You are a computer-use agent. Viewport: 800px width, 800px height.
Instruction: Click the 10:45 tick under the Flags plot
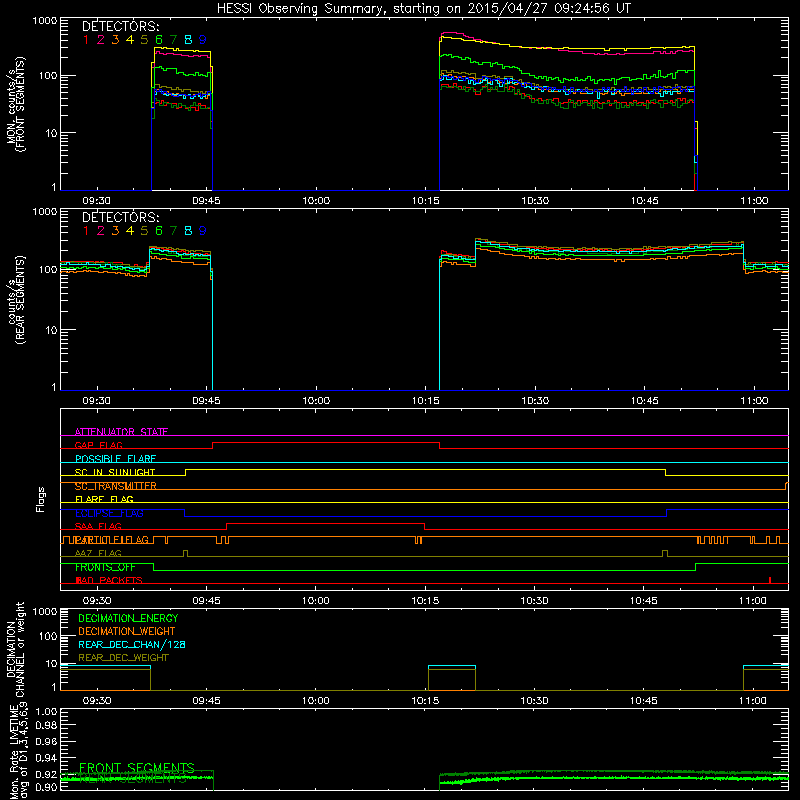tap(644, 601)
